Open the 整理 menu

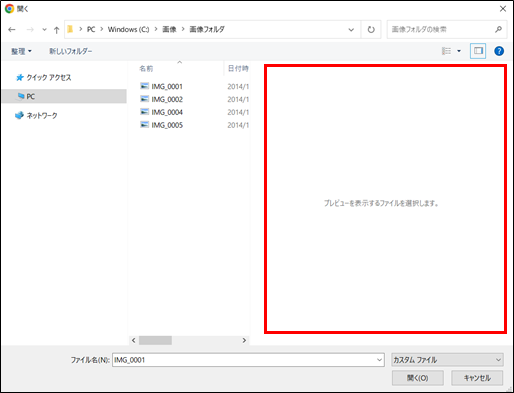click(22, 51)
